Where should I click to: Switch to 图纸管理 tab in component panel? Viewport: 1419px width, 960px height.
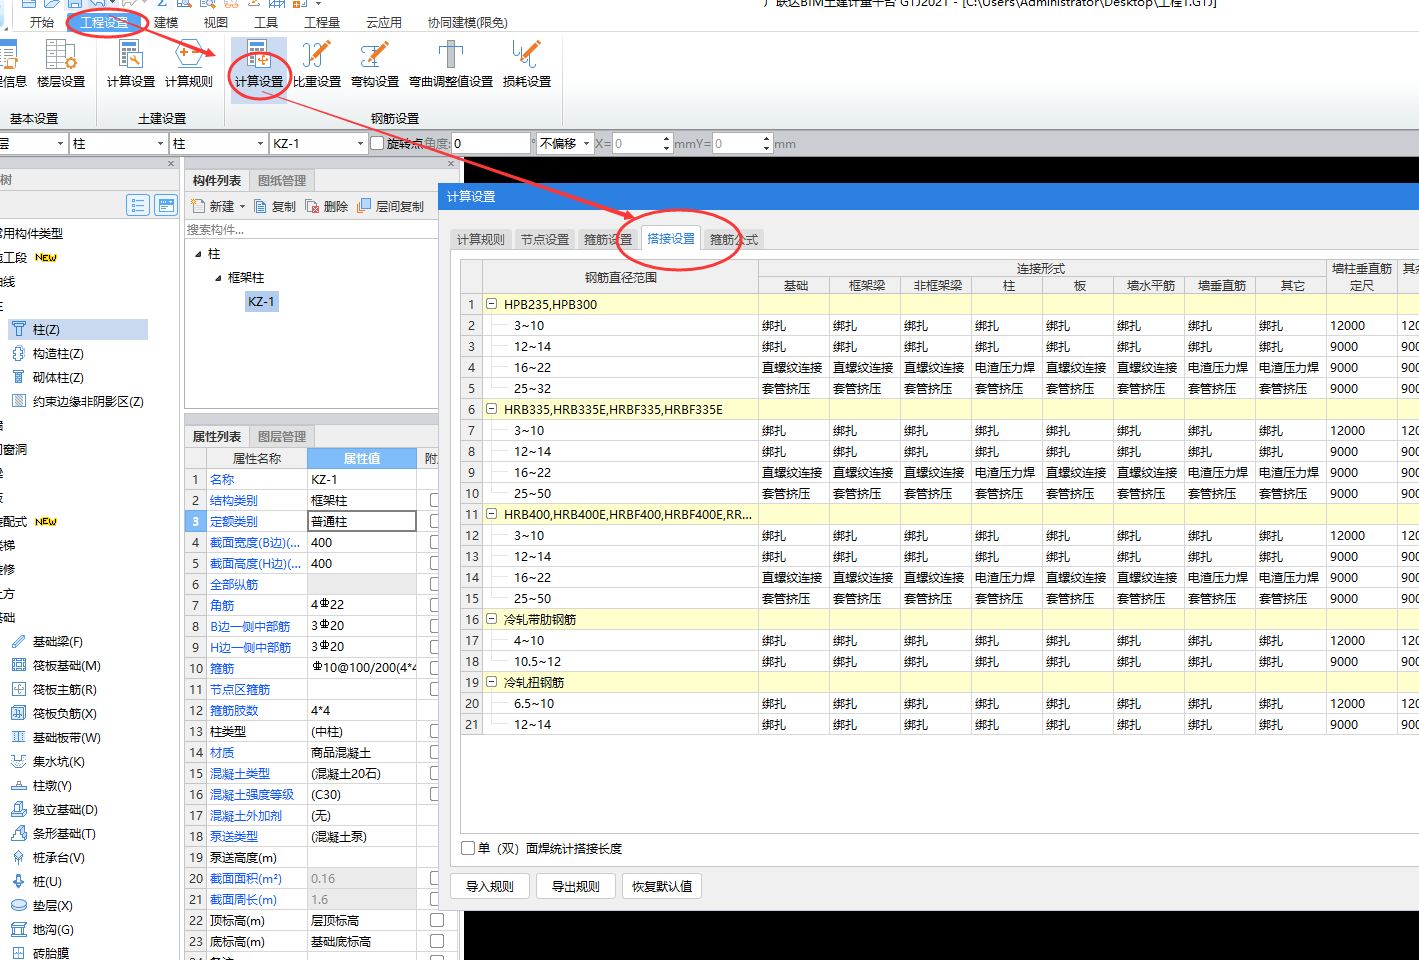coord(282,180)
